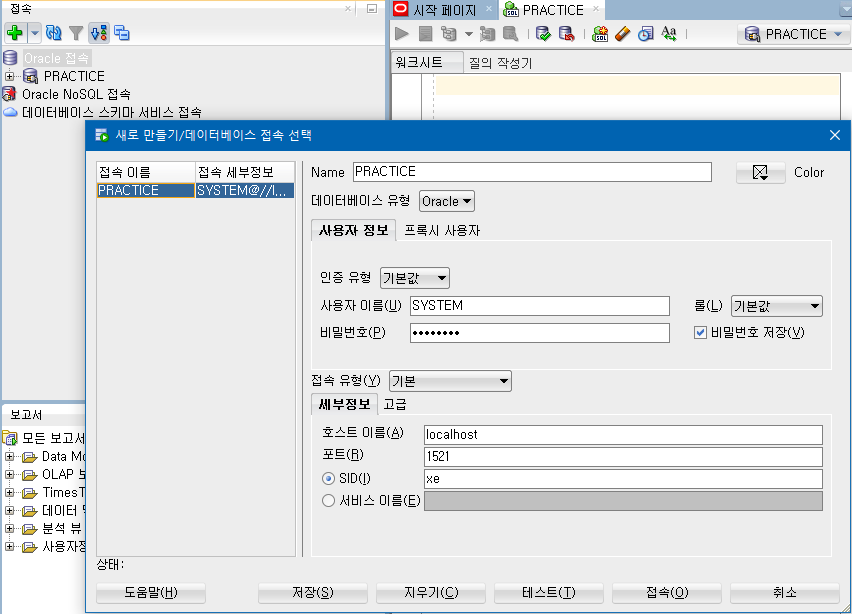852x614 pixels.
Task: Open the arrow next to green plus
Action: pyautogui.click(x=34, y=33)
